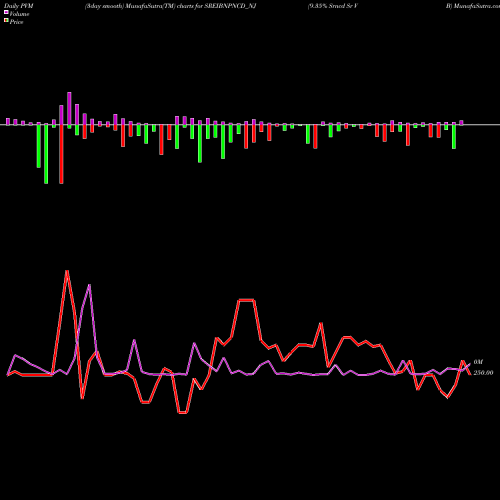
Task: Click the 0M volume axis value
Action: 478,362
